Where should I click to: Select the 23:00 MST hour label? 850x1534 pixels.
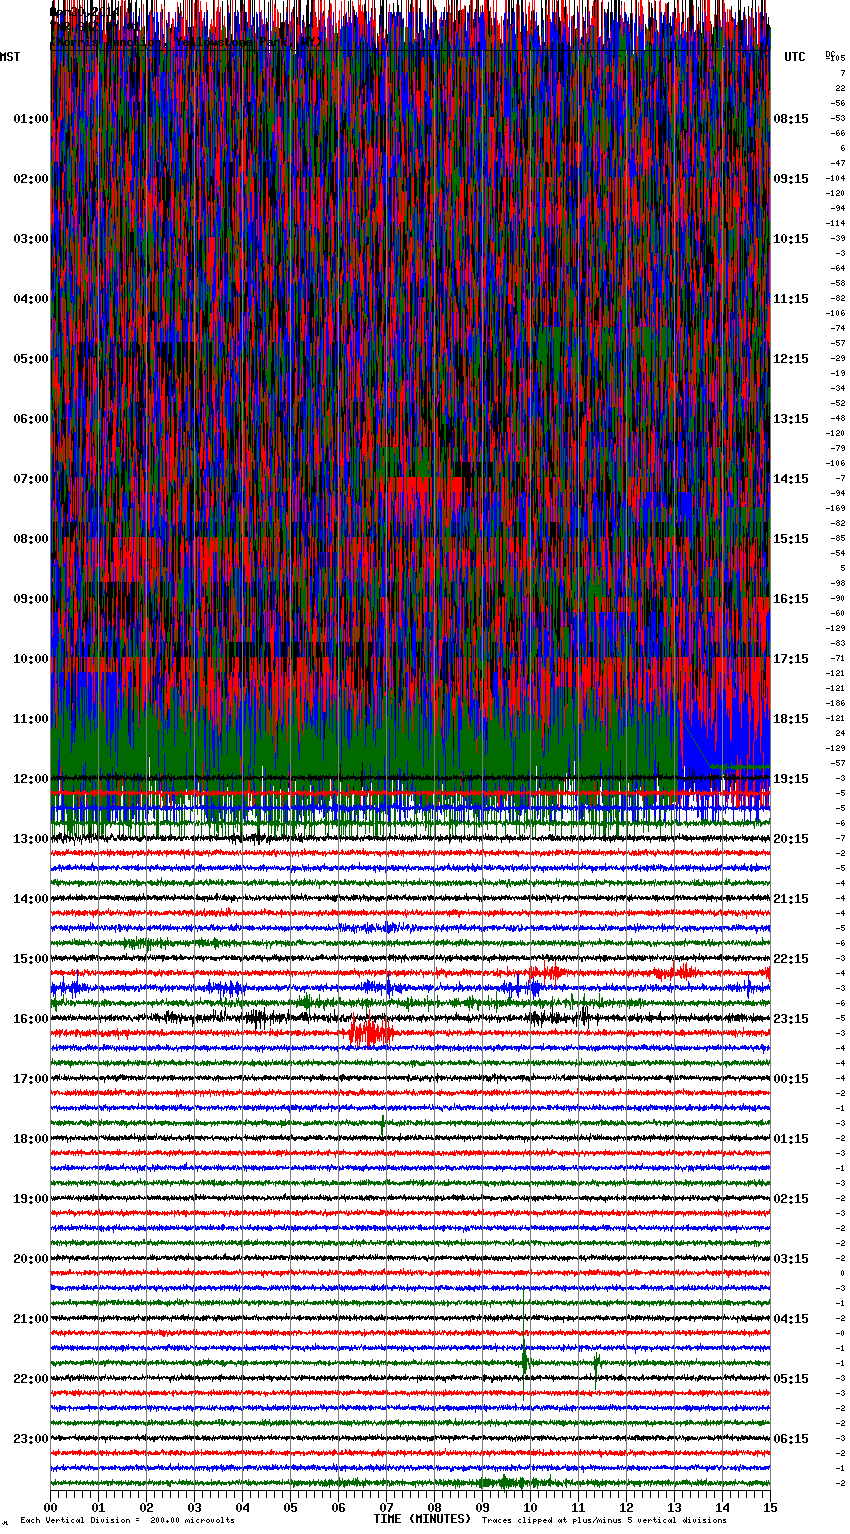(x=31, y=1439)
